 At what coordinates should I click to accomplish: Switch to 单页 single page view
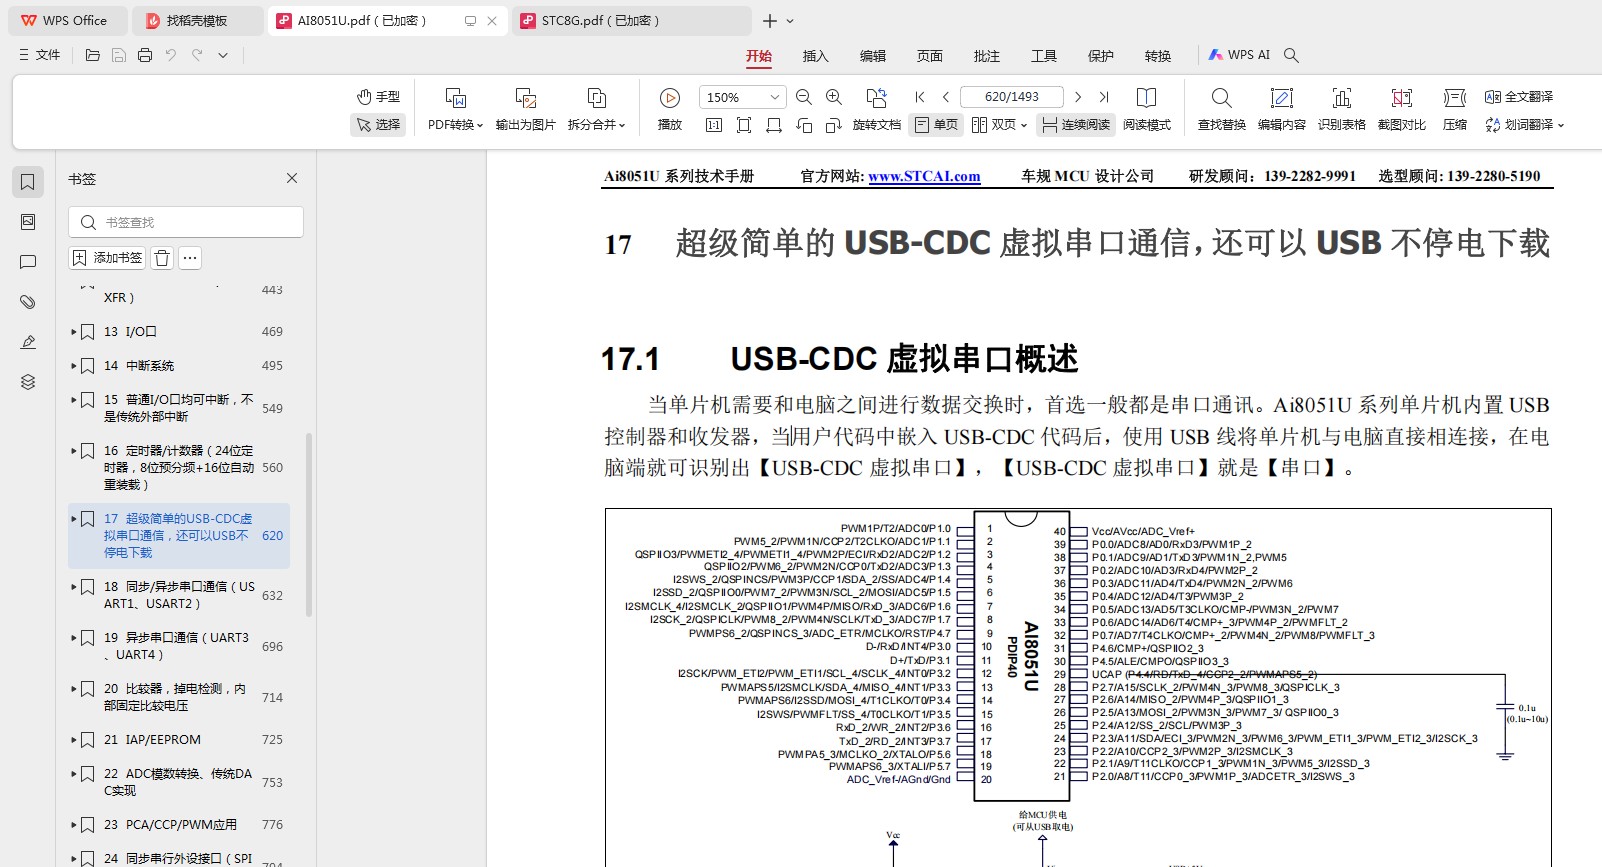935,125
